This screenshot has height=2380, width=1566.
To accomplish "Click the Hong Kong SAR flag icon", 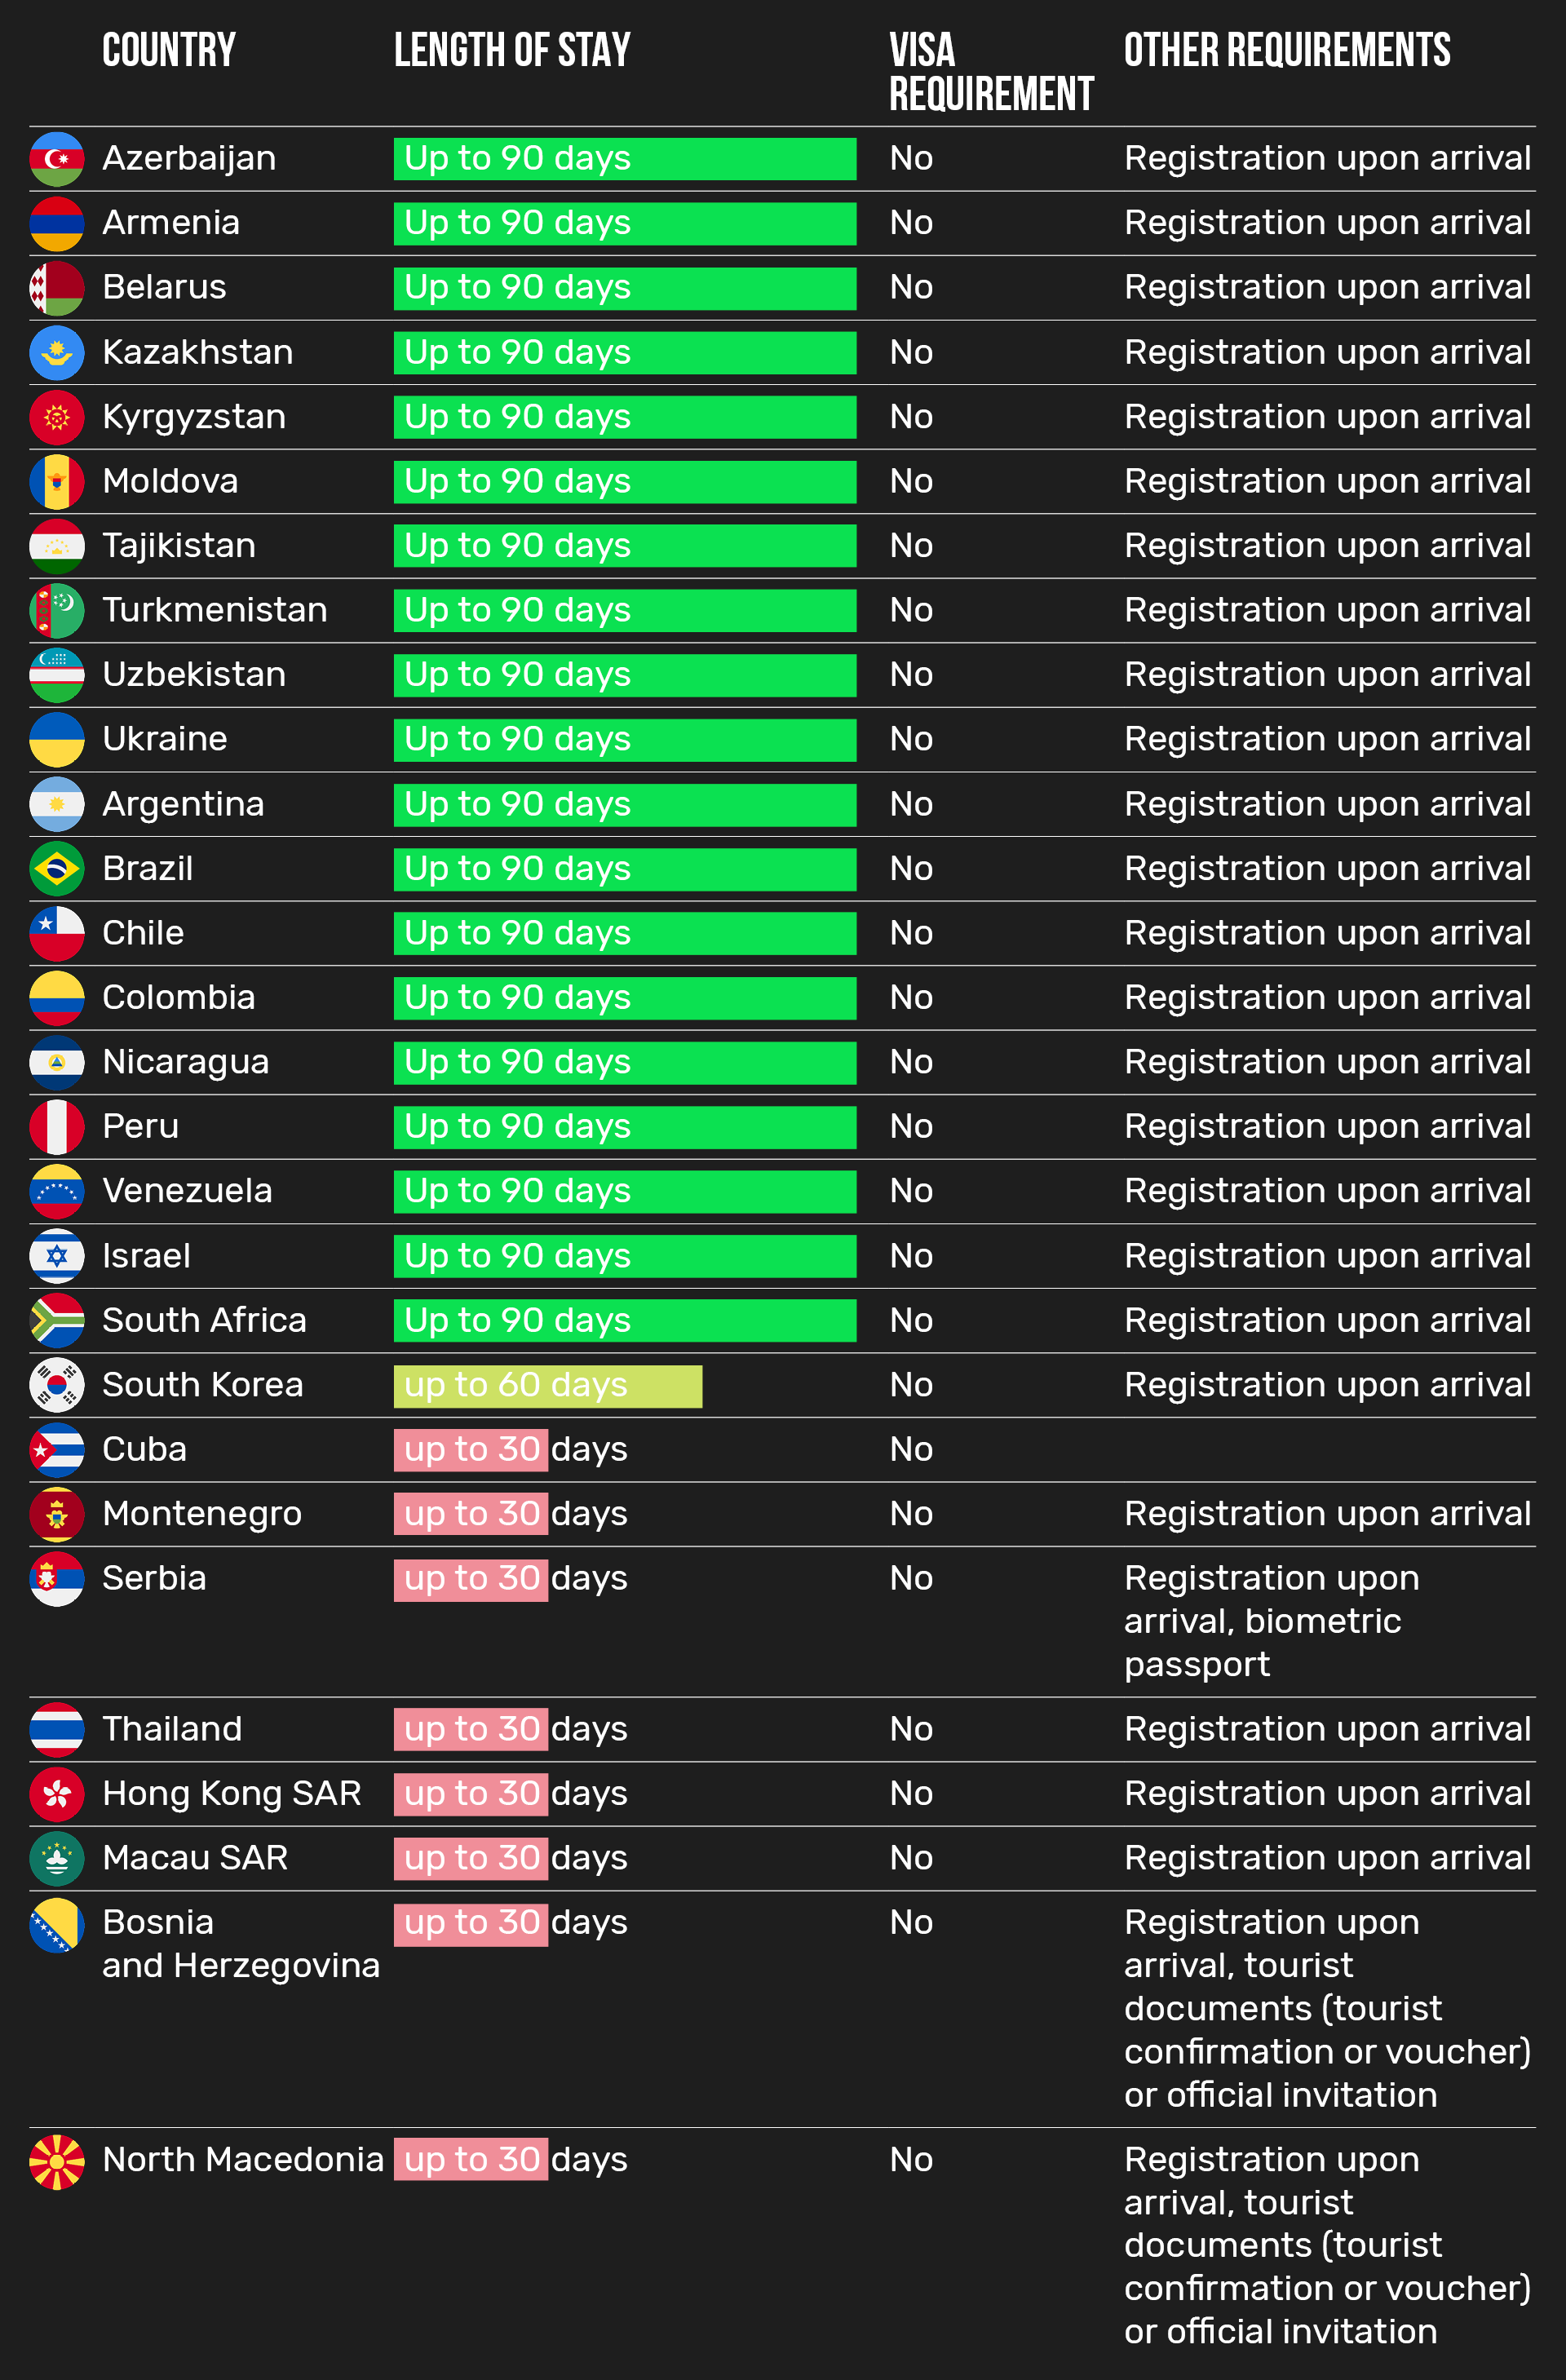I will point(57,1794).
